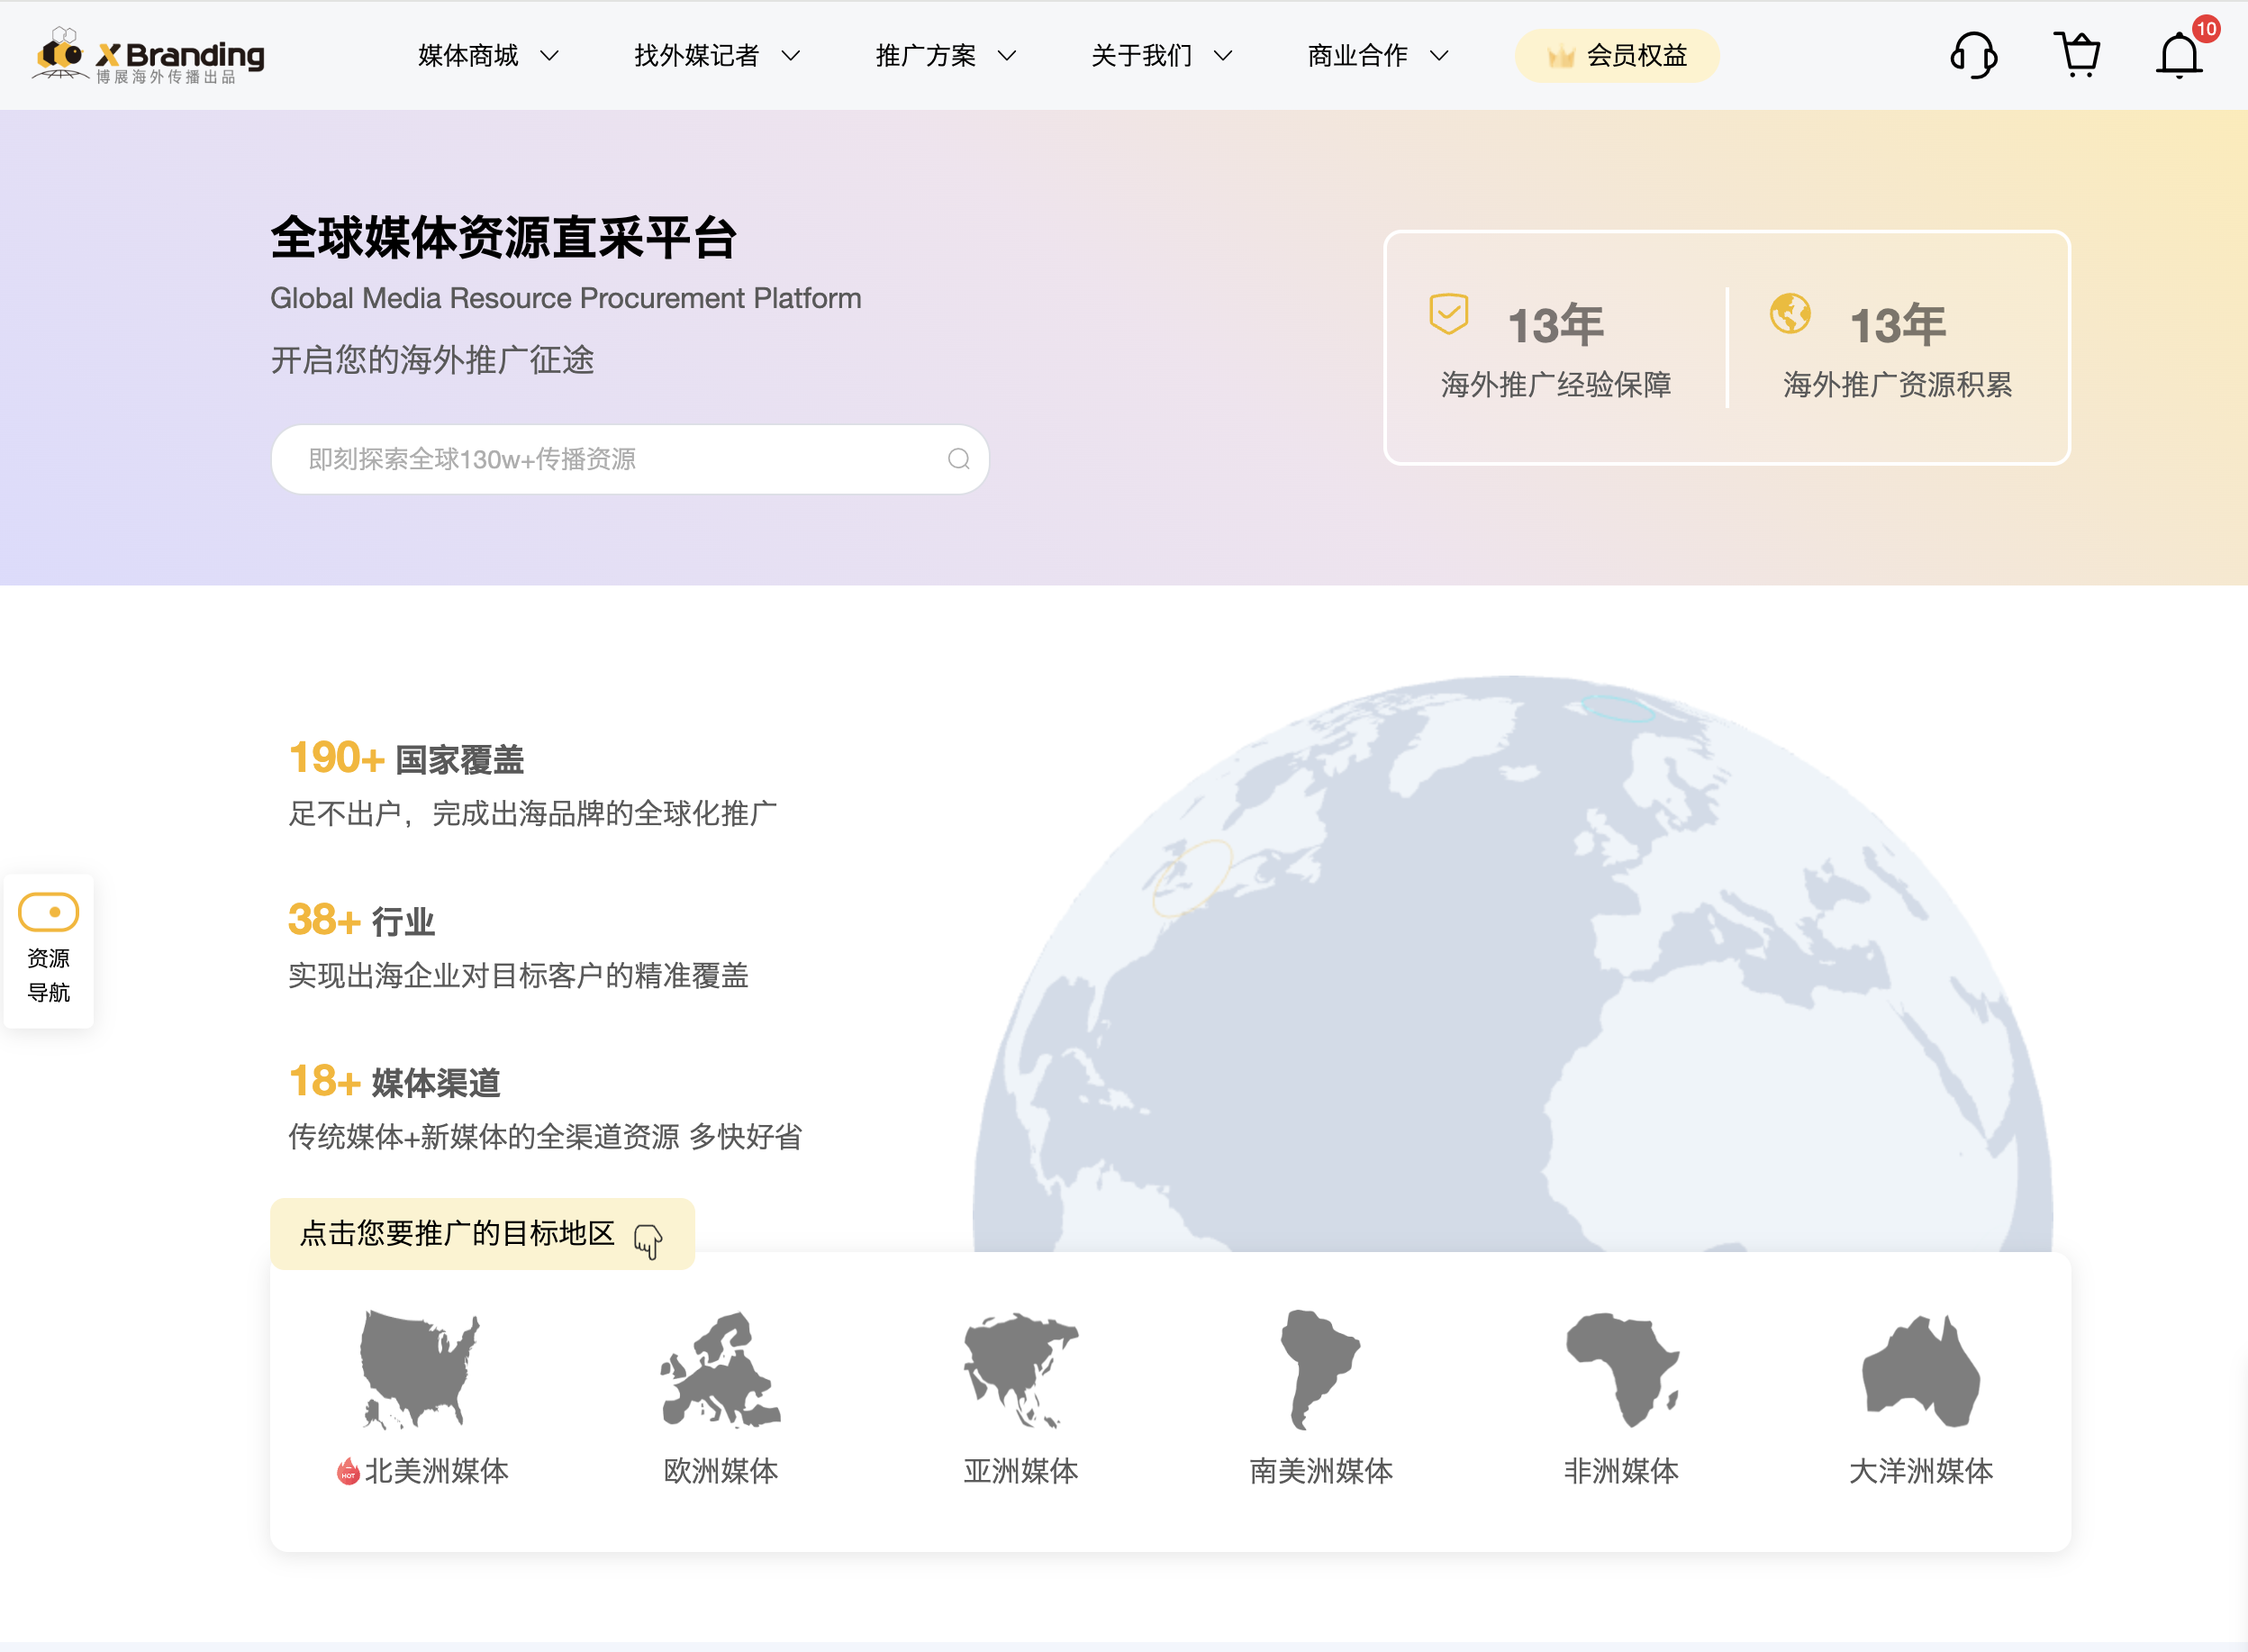Open the customer service headset icon

tap(1974, 55)
